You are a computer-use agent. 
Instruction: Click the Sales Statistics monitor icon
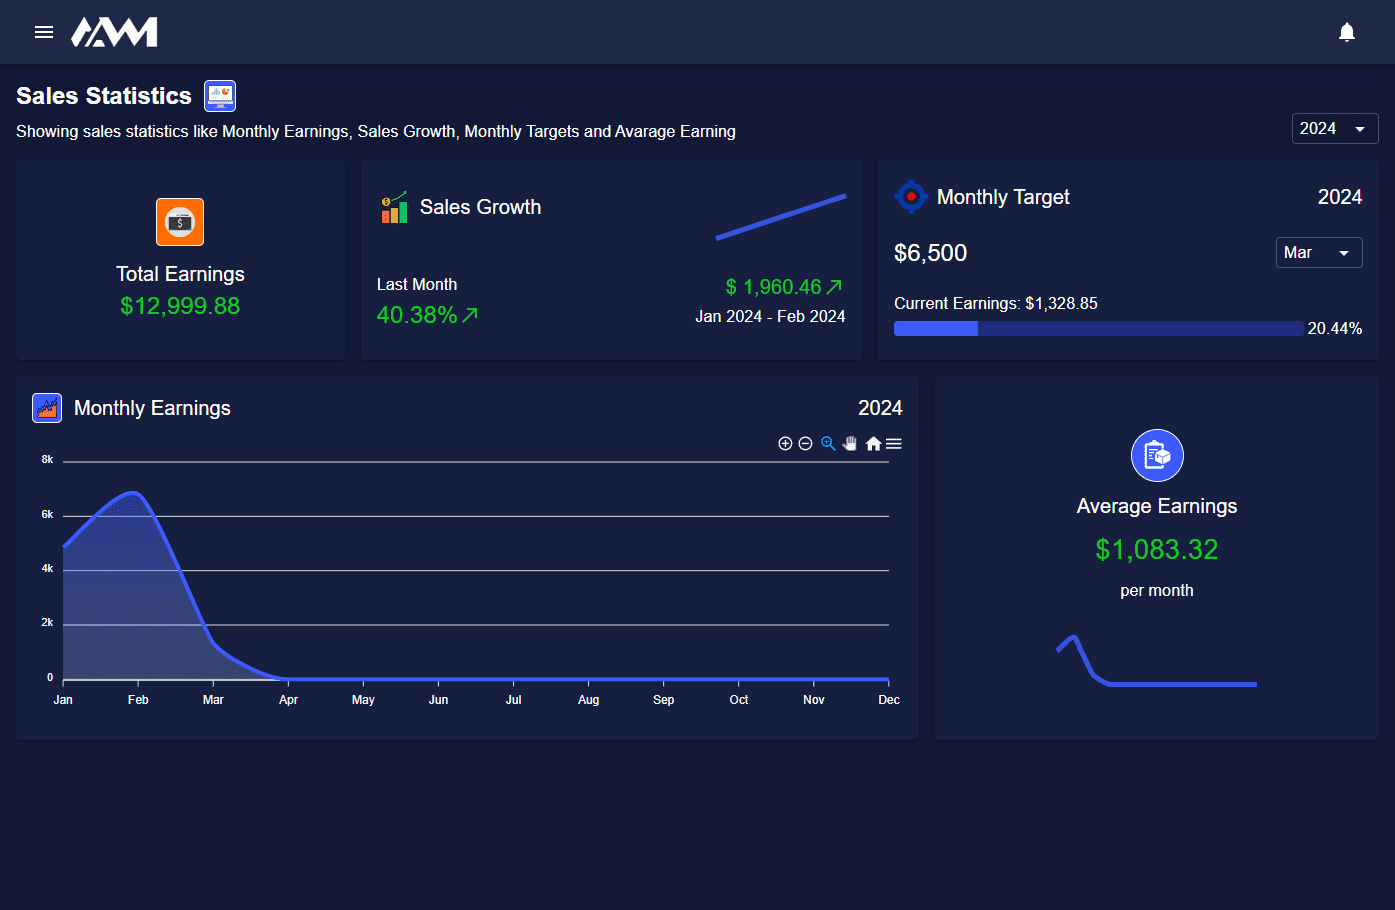tap(220, 96)
